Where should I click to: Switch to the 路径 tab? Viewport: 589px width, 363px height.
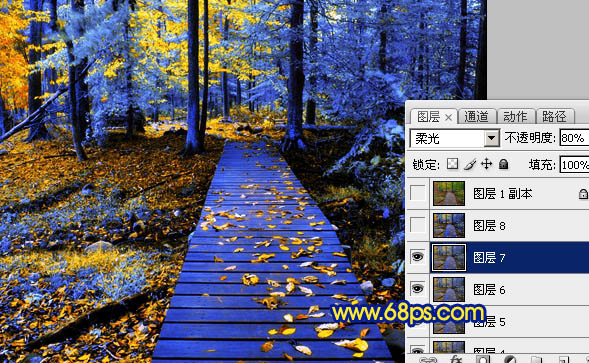(554, 116)
